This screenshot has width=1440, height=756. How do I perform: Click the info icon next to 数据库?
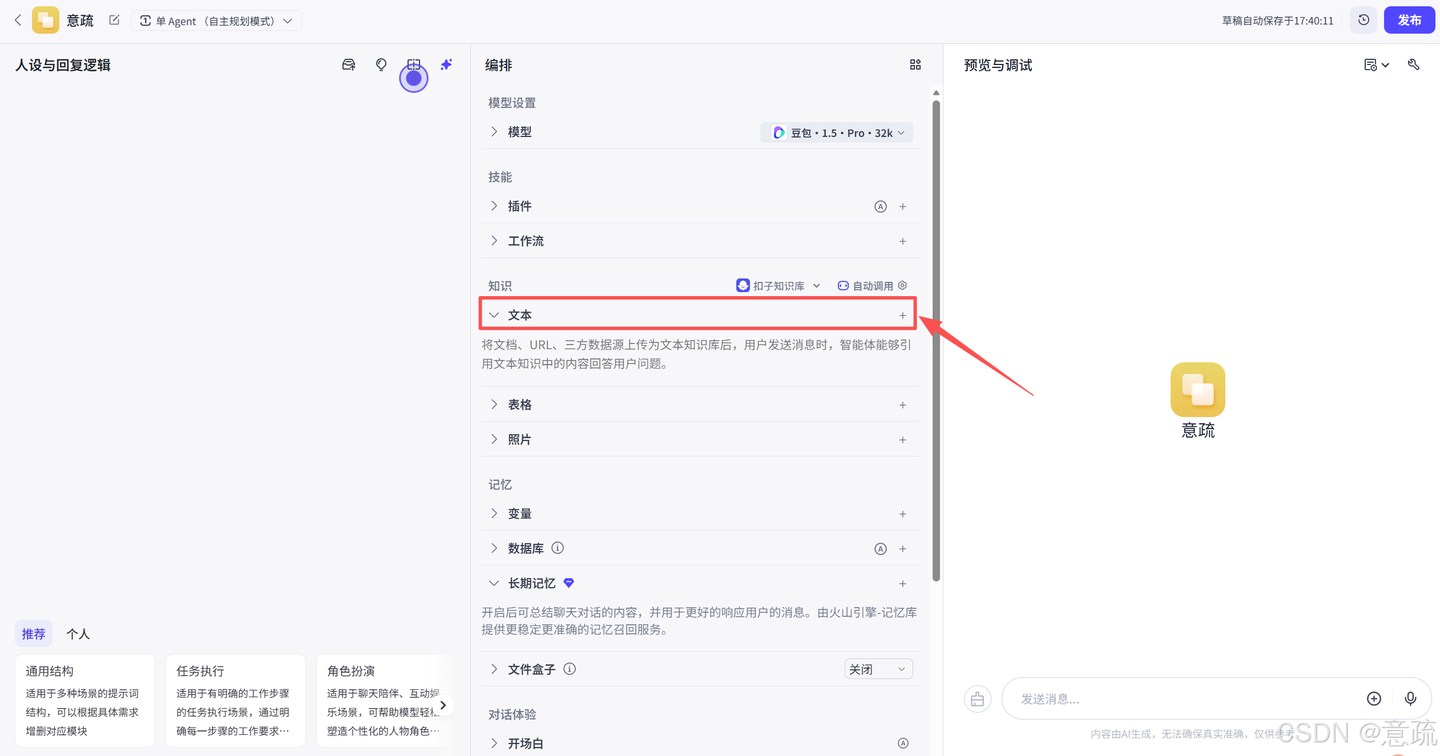click(558, 548)
